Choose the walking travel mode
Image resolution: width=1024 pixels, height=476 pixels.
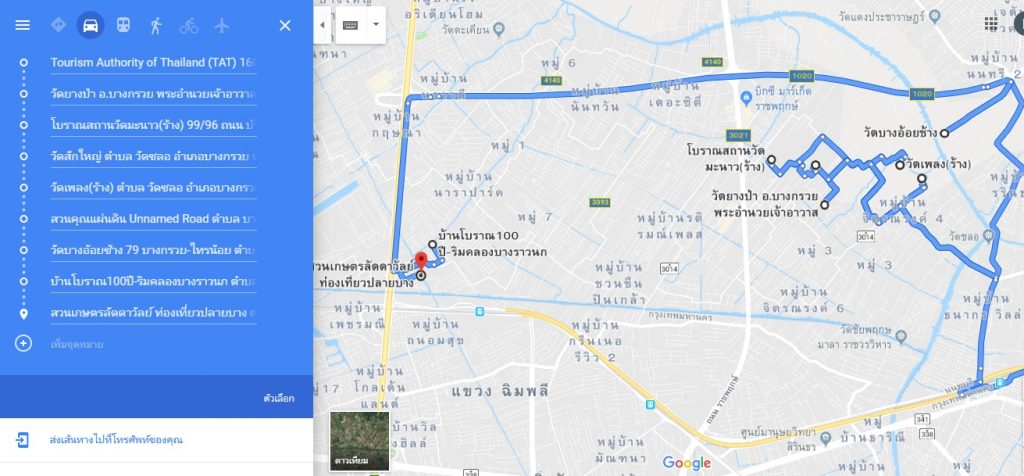pos(155,25)
